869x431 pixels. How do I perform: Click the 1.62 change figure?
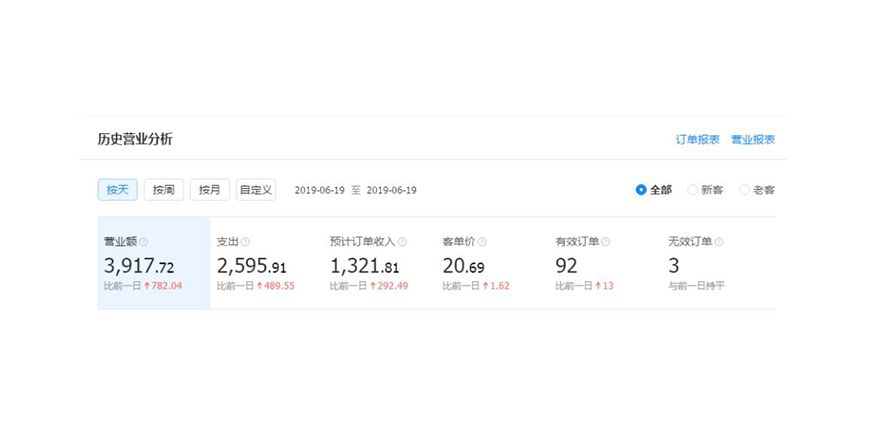pyautogui.click(x=499, y=286)
